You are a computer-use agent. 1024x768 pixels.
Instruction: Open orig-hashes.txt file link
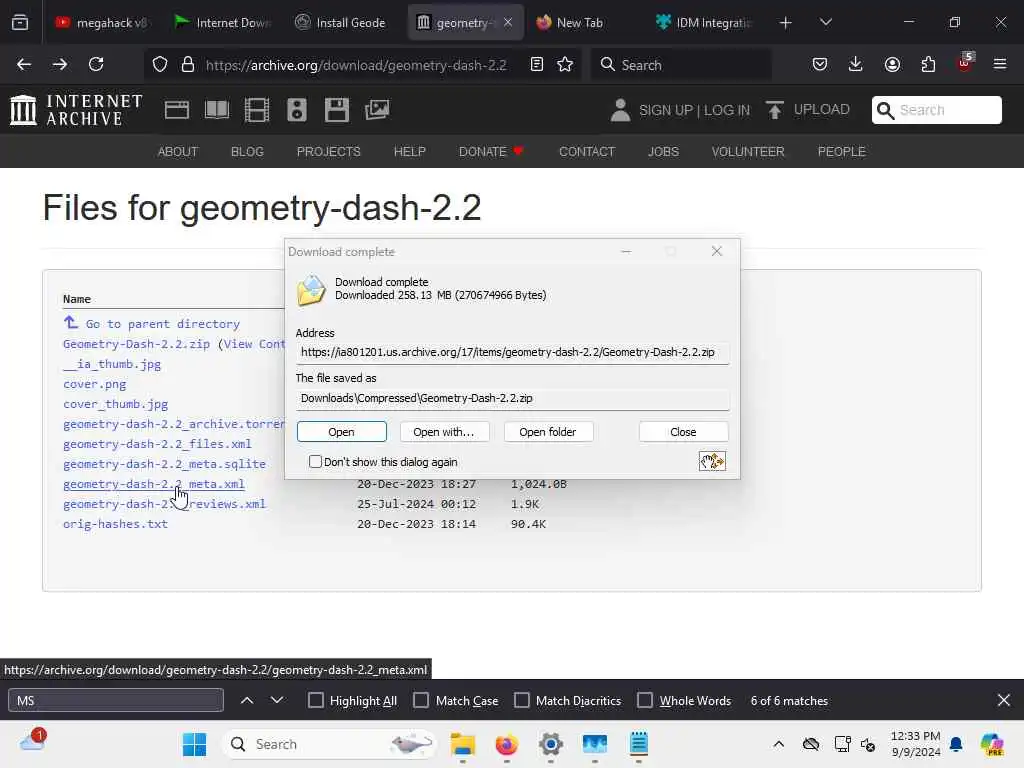click(x=115, y=524)
